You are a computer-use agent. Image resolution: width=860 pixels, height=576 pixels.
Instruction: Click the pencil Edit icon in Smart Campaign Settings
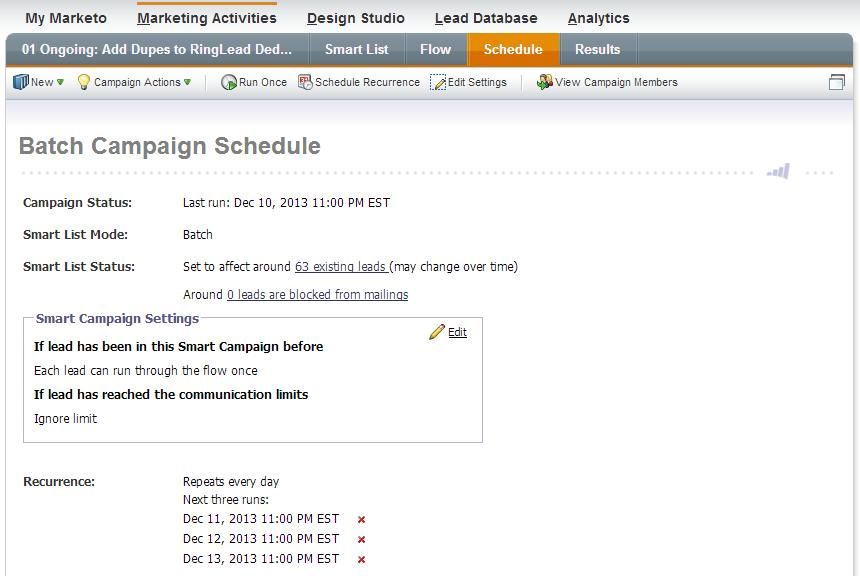pyautogui.click(x=437, y=332)
